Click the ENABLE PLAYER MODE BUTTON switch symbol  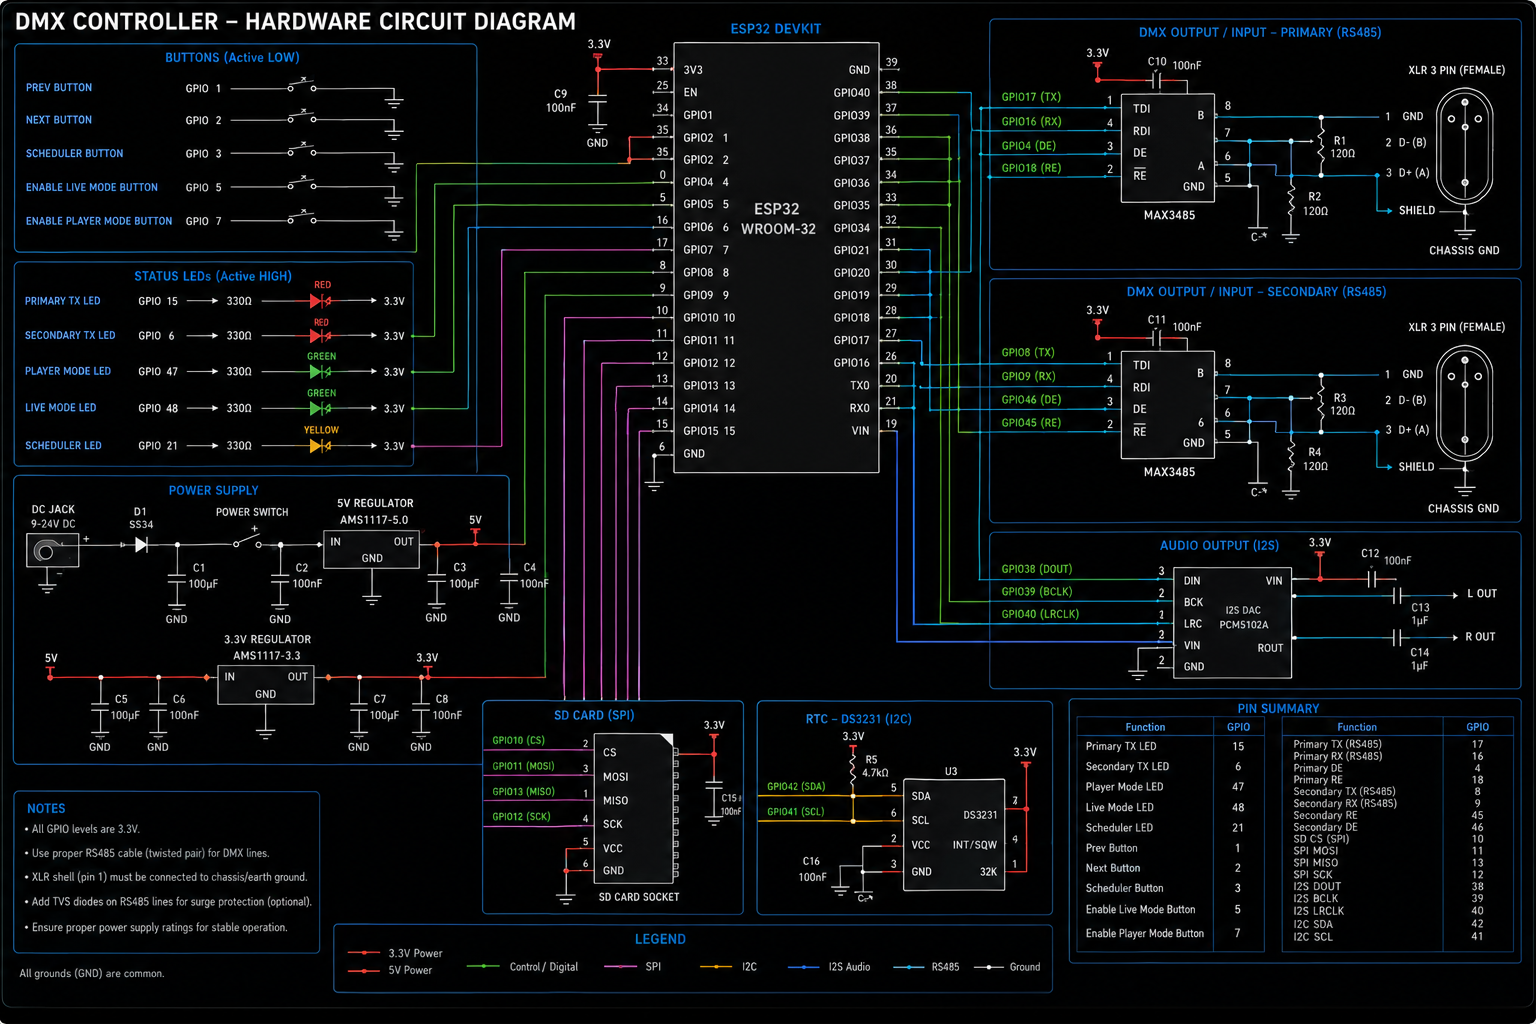point(301,218)
